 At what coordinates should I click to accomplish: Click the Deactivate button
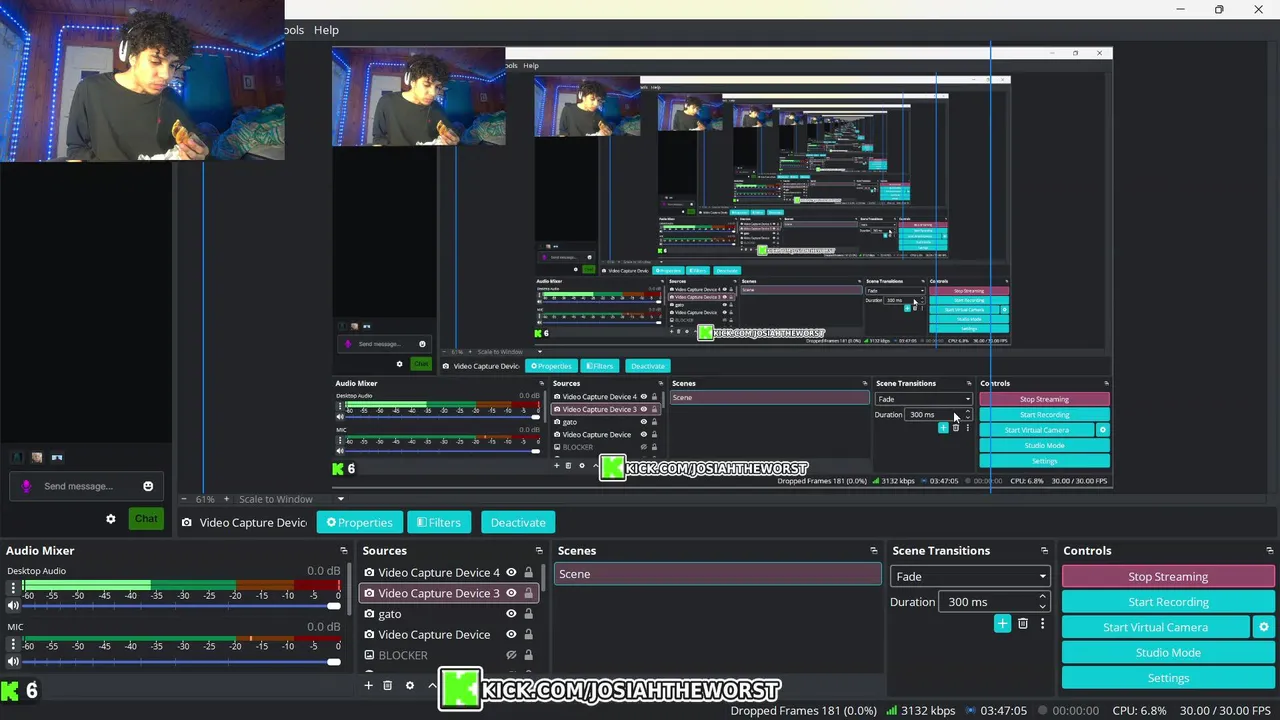(x=518, y=522)
